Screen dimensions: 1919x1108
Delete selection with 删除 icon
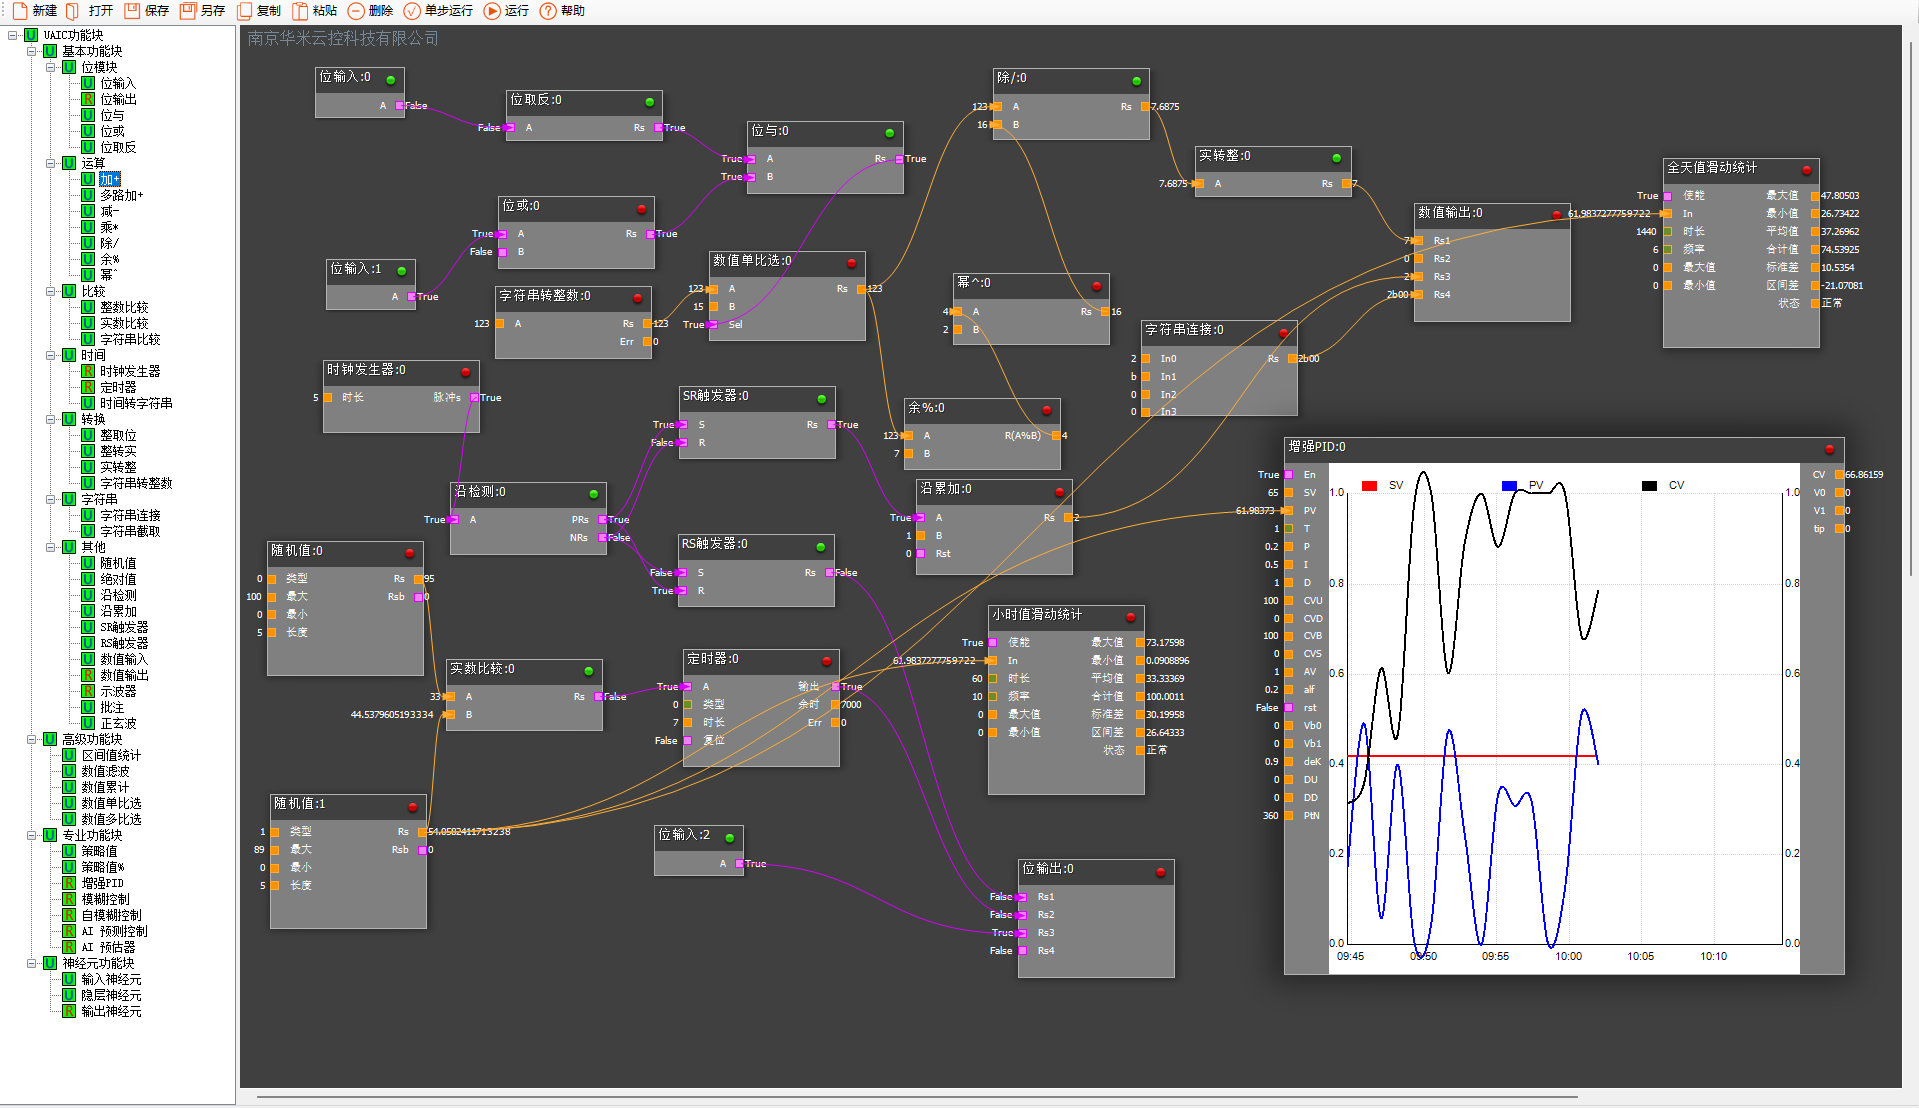(356, 11)
